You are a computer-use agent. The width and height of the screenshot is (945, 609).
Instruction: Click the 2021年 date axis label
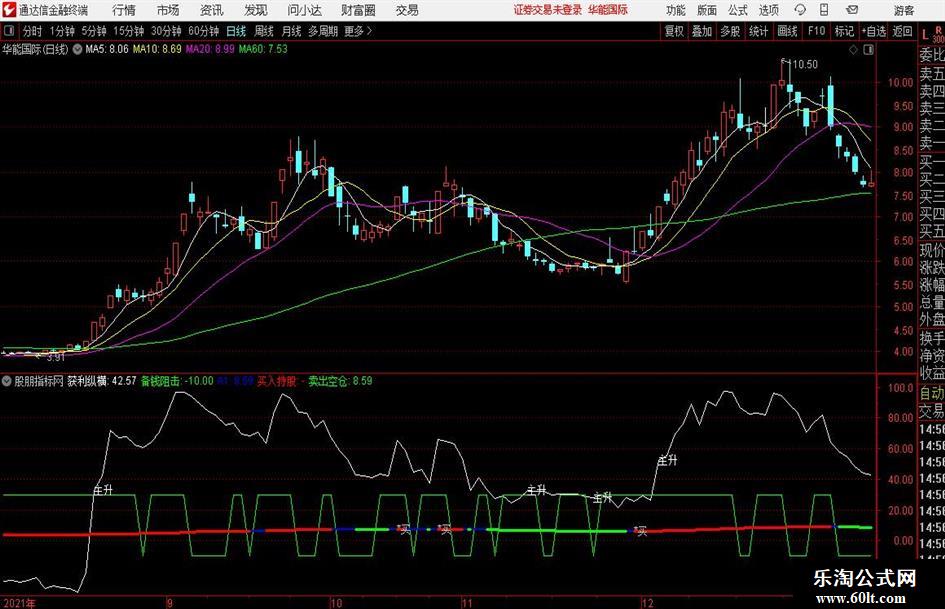click(19, 603)
